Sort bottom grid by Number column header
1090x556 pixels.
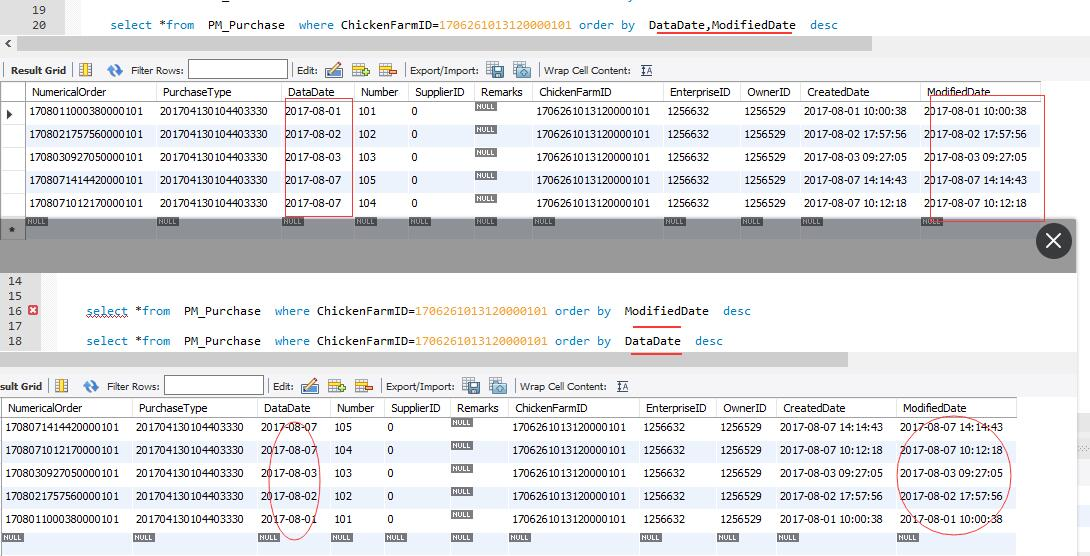pyautogui.click(x=356, y=408)
